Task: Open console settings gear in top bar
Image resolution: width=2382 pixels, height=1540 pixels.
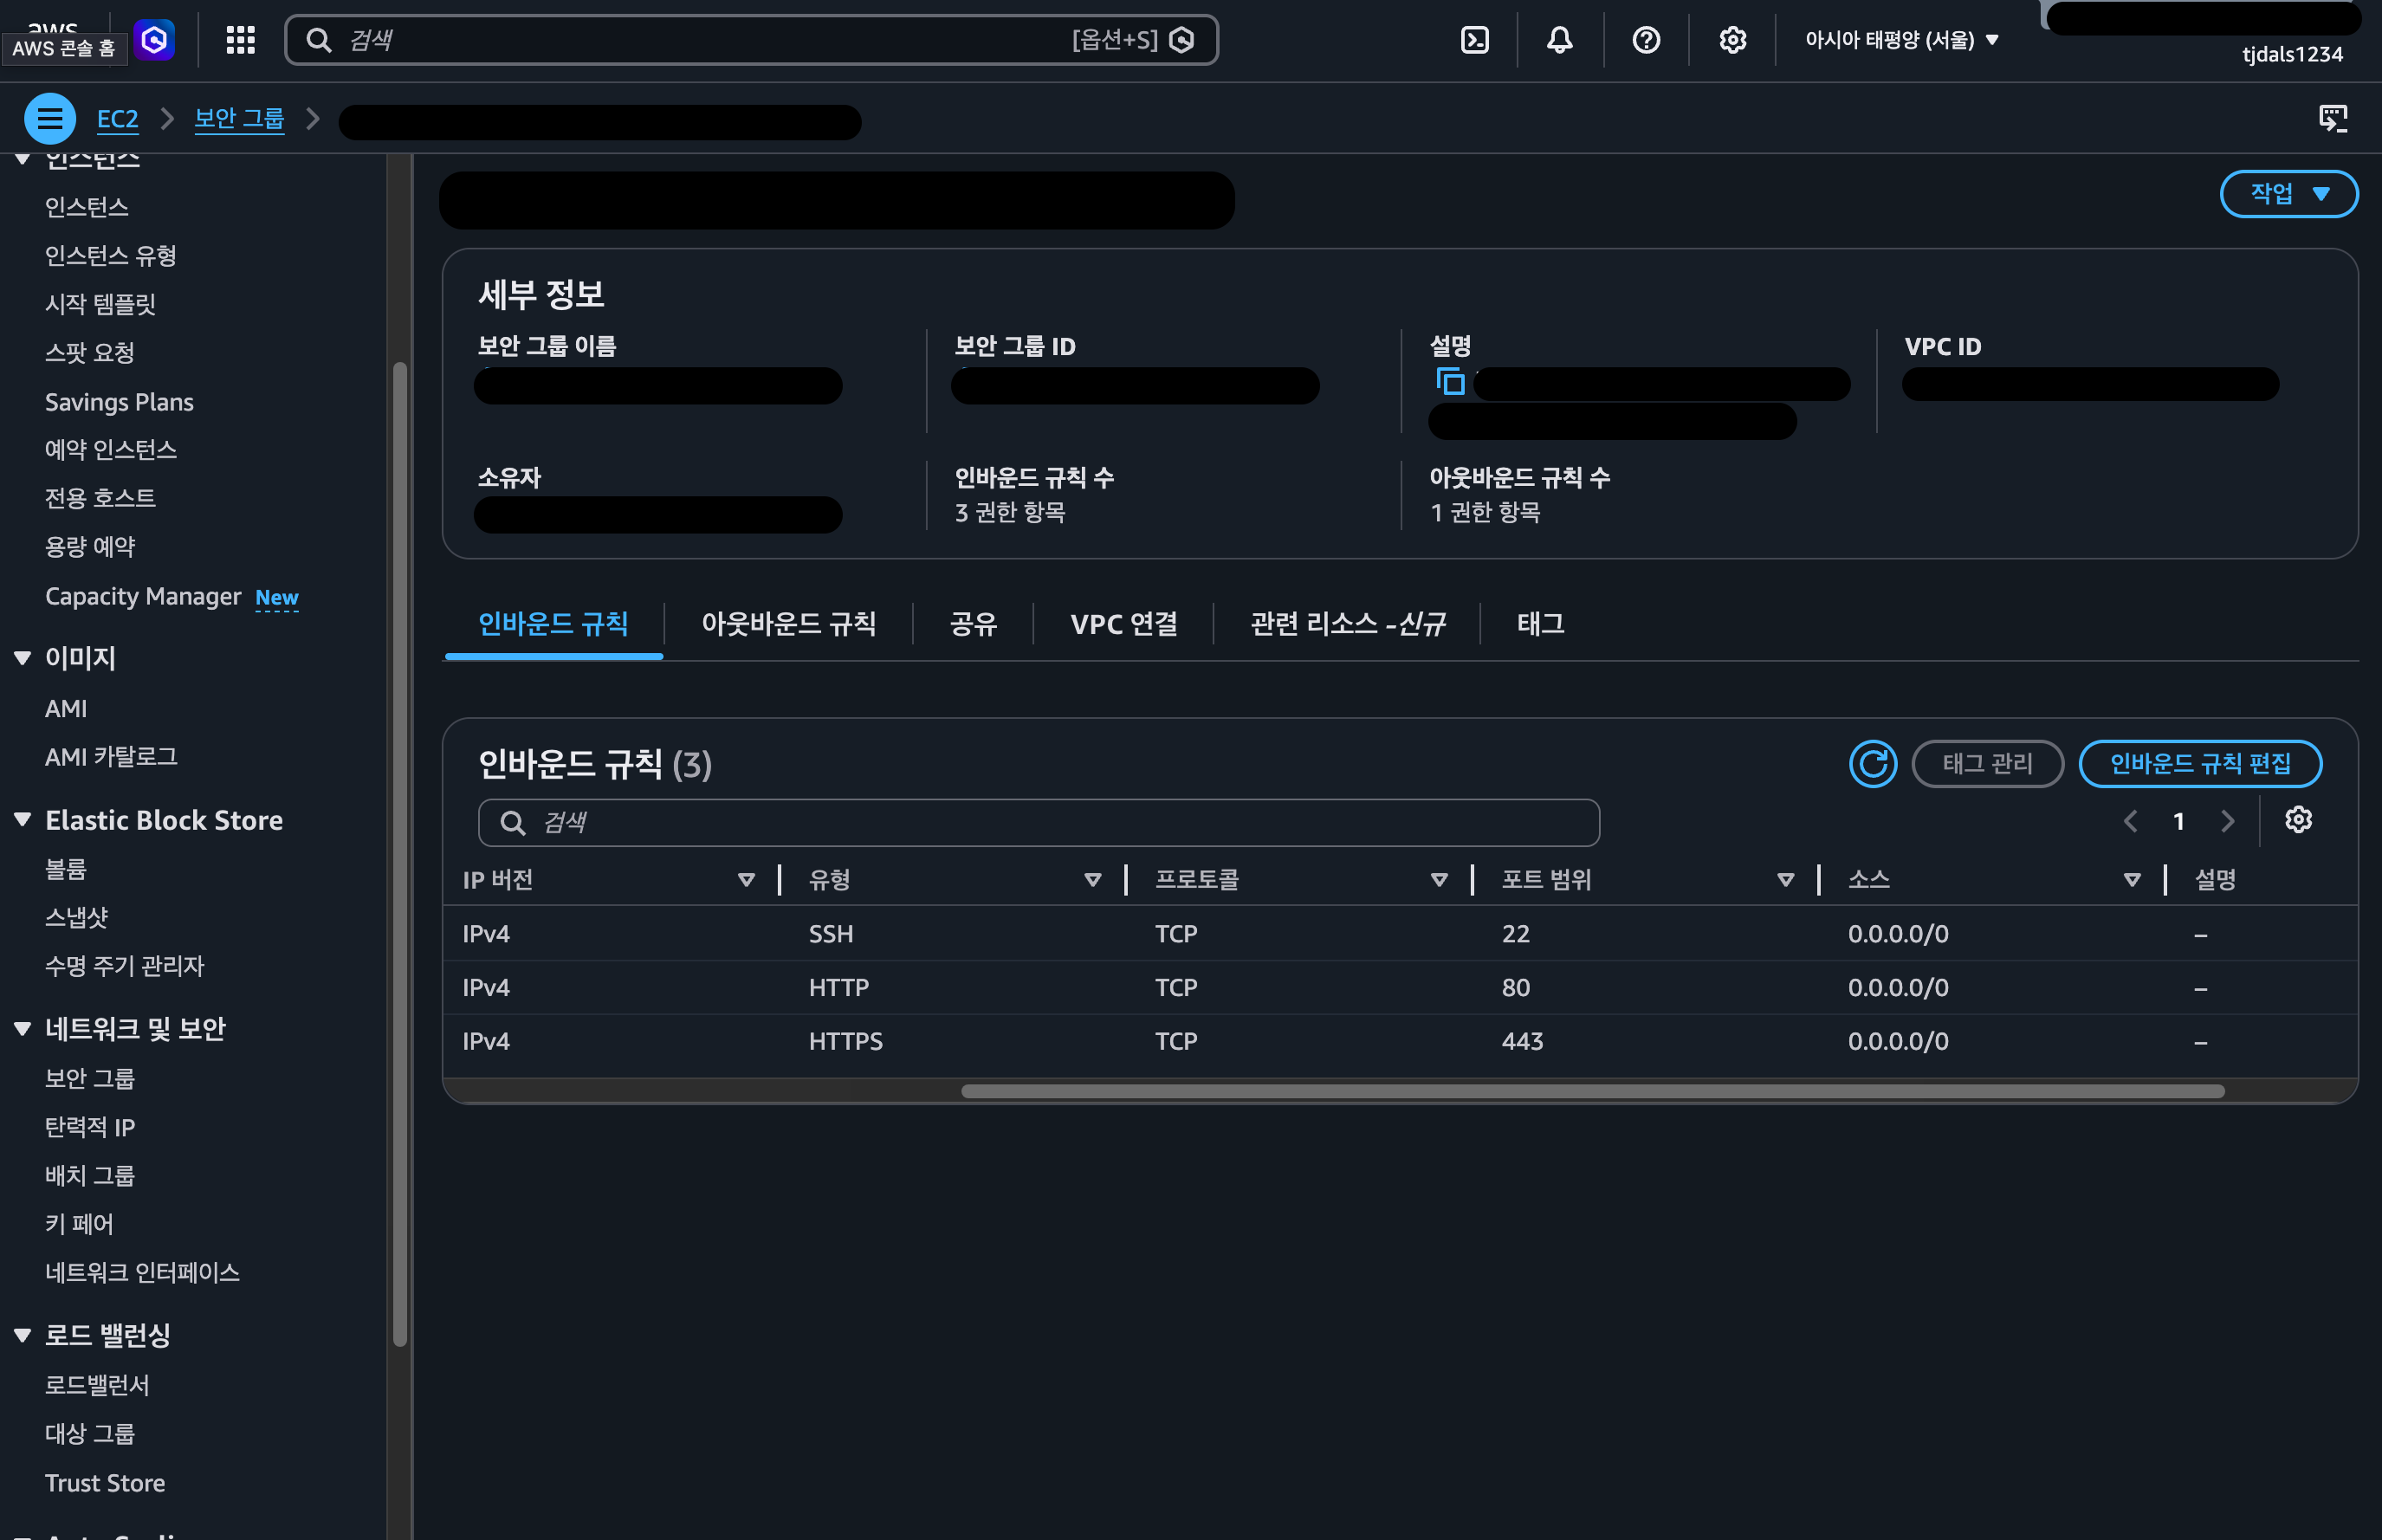Action: point(1732,40)
